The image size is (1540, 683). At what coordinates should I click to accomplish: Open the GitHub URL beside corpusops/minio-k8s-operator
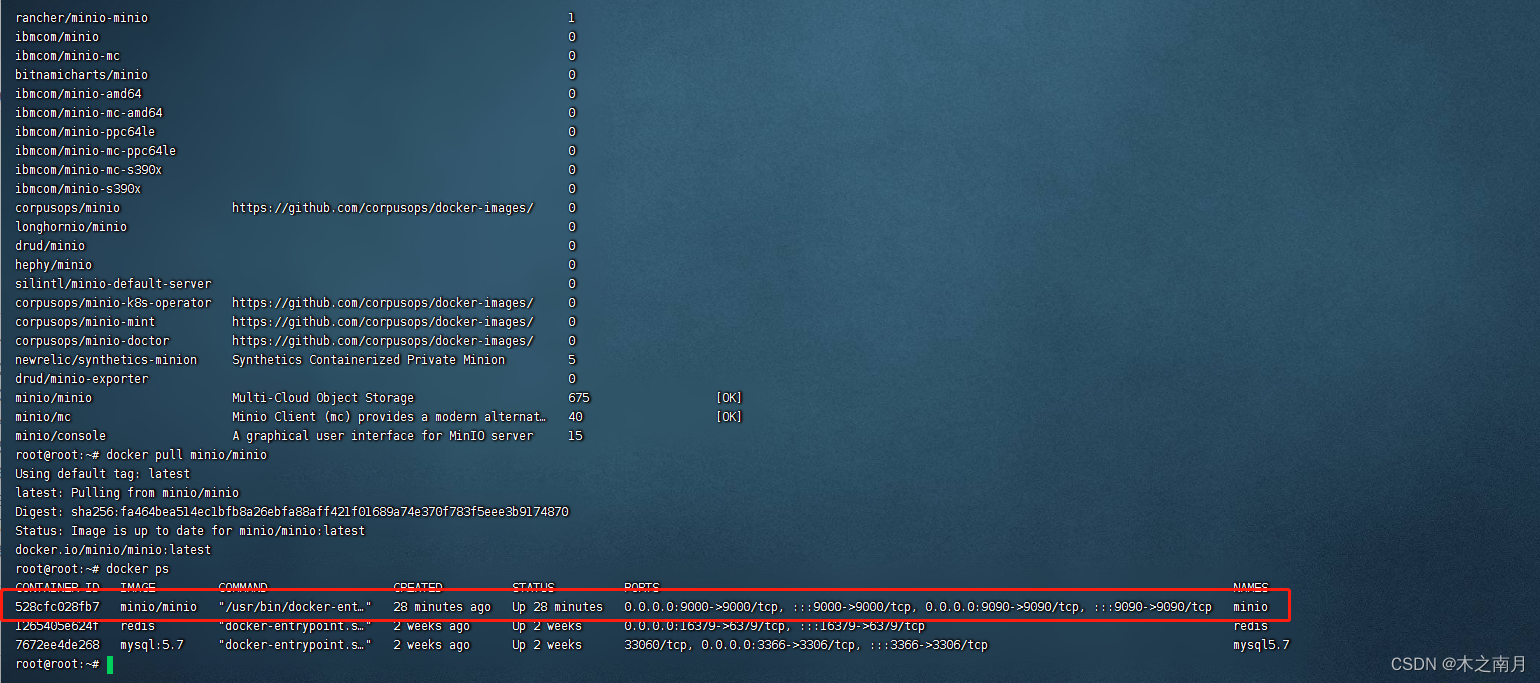point(383,303)
